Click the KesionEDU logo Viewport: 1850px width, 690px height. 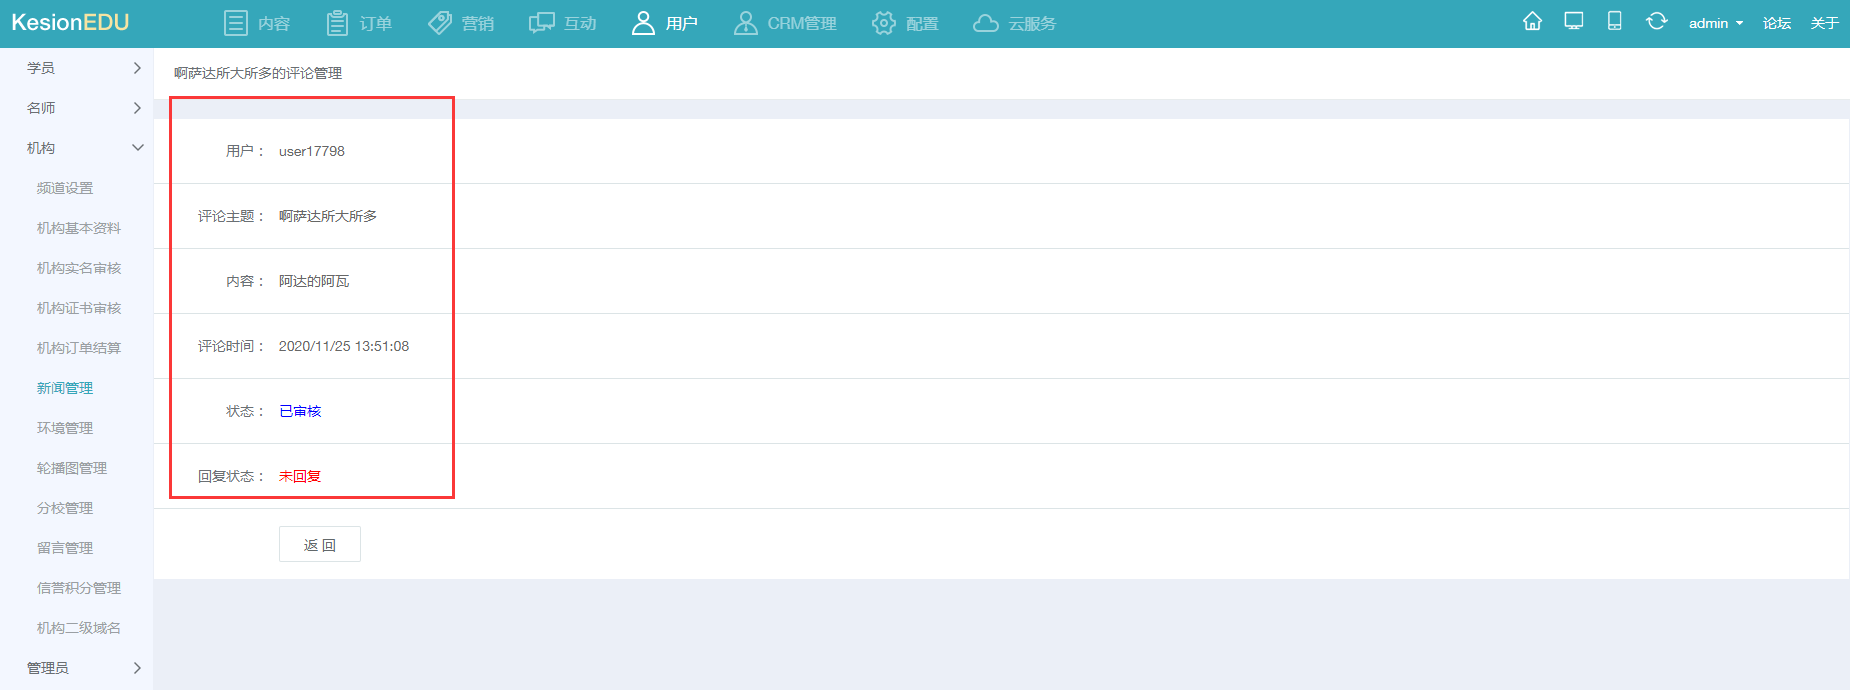click(x=70, y=23)
